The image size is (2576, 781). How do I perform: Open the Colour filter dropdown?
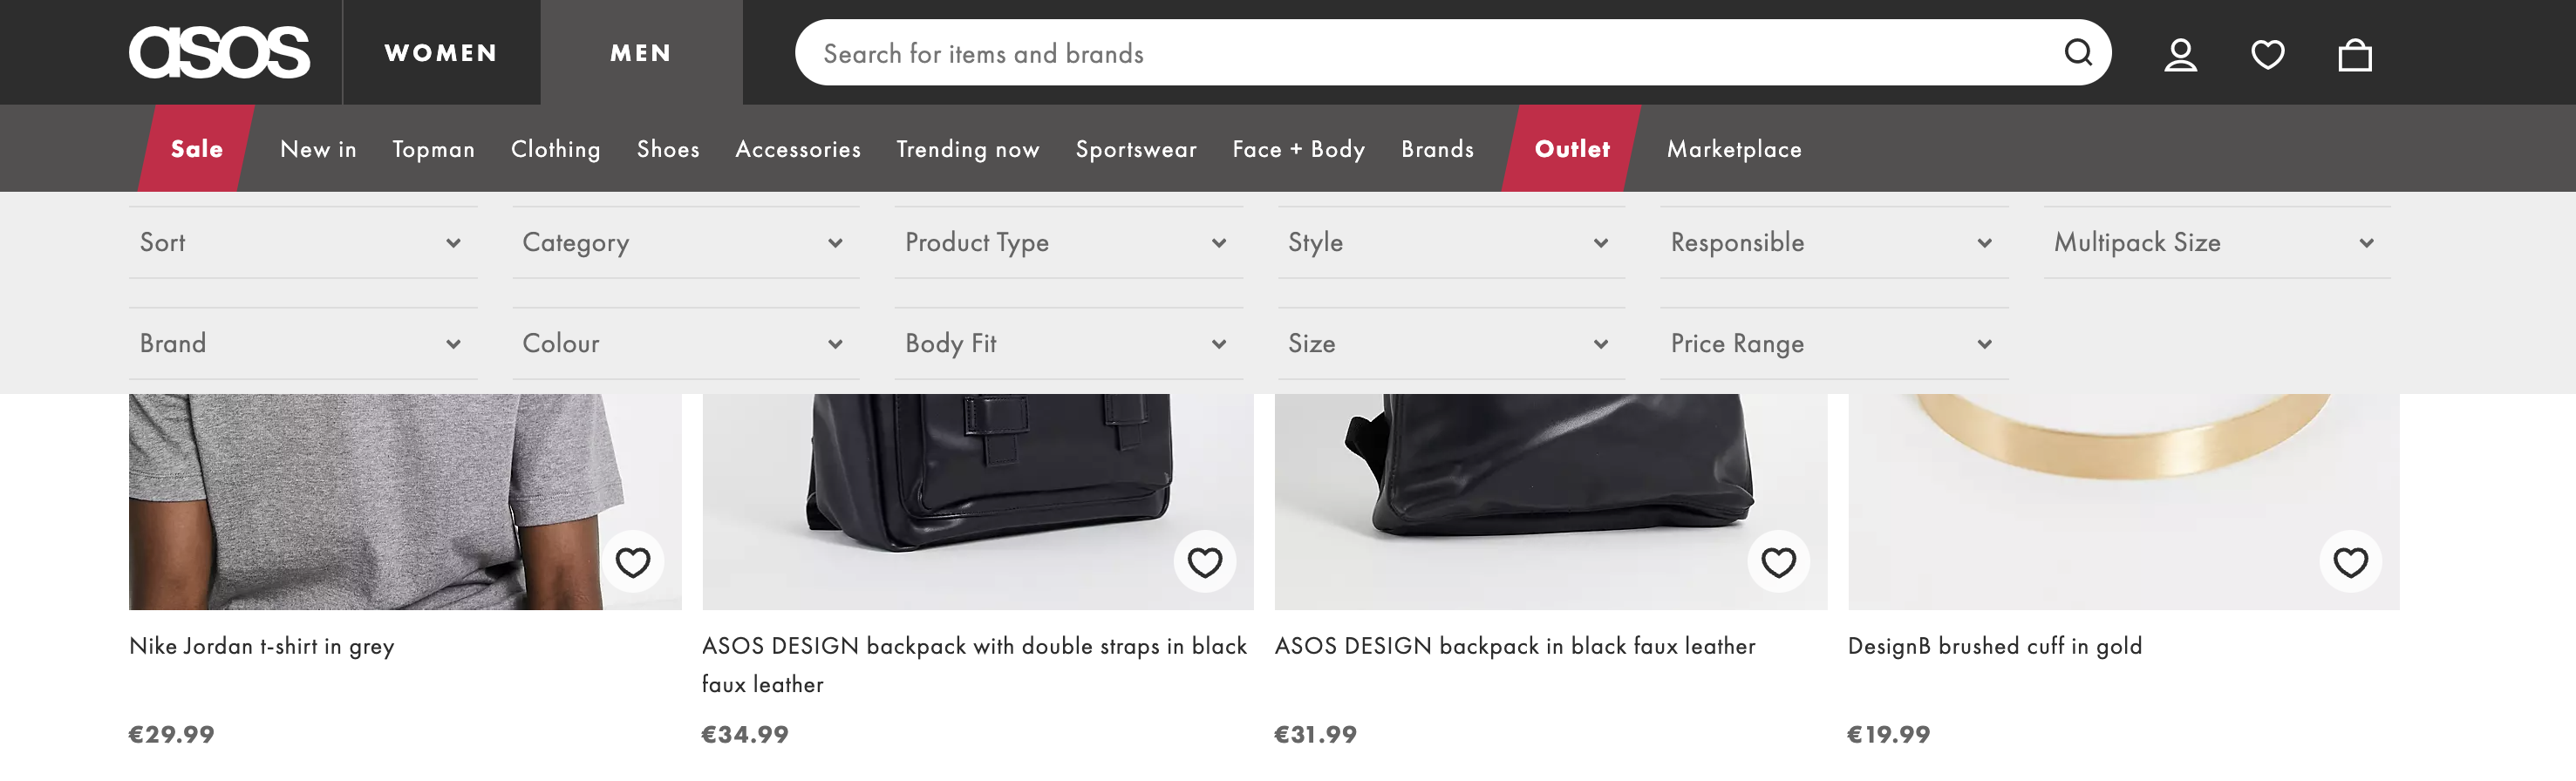coord(686,344)
